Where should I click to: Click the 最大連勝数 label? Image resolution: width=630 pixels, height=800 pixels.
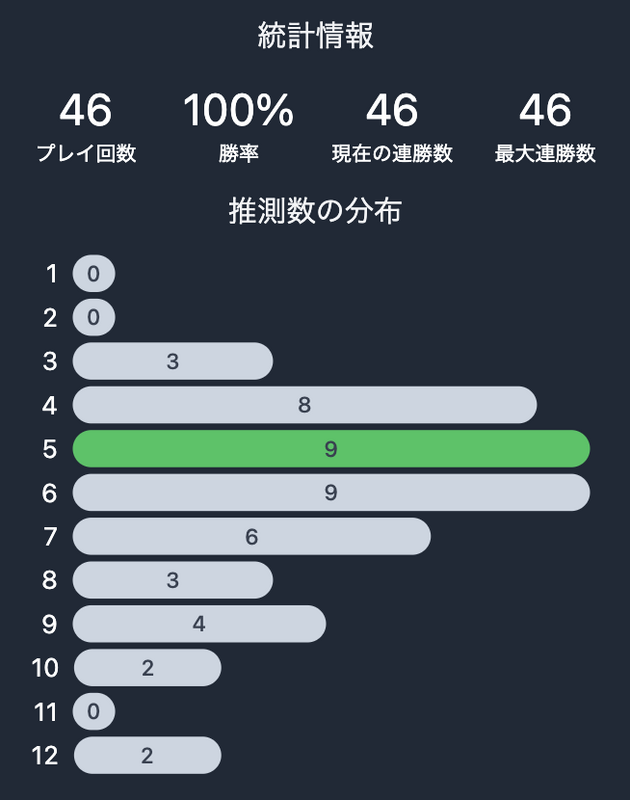pos(545,153)
